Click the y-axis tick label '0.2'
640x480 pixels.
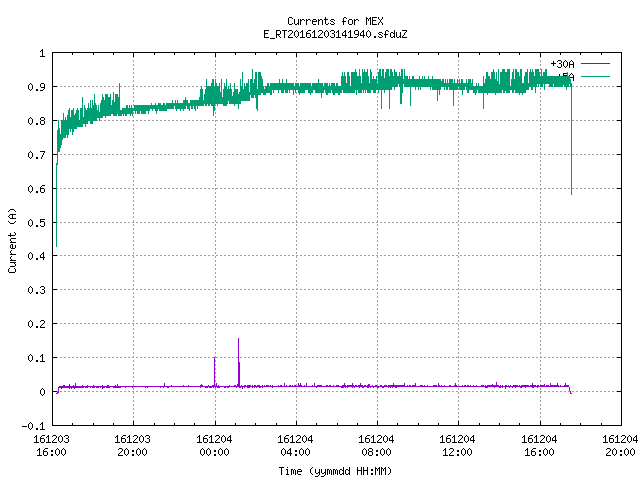click(x=36, y=324)
